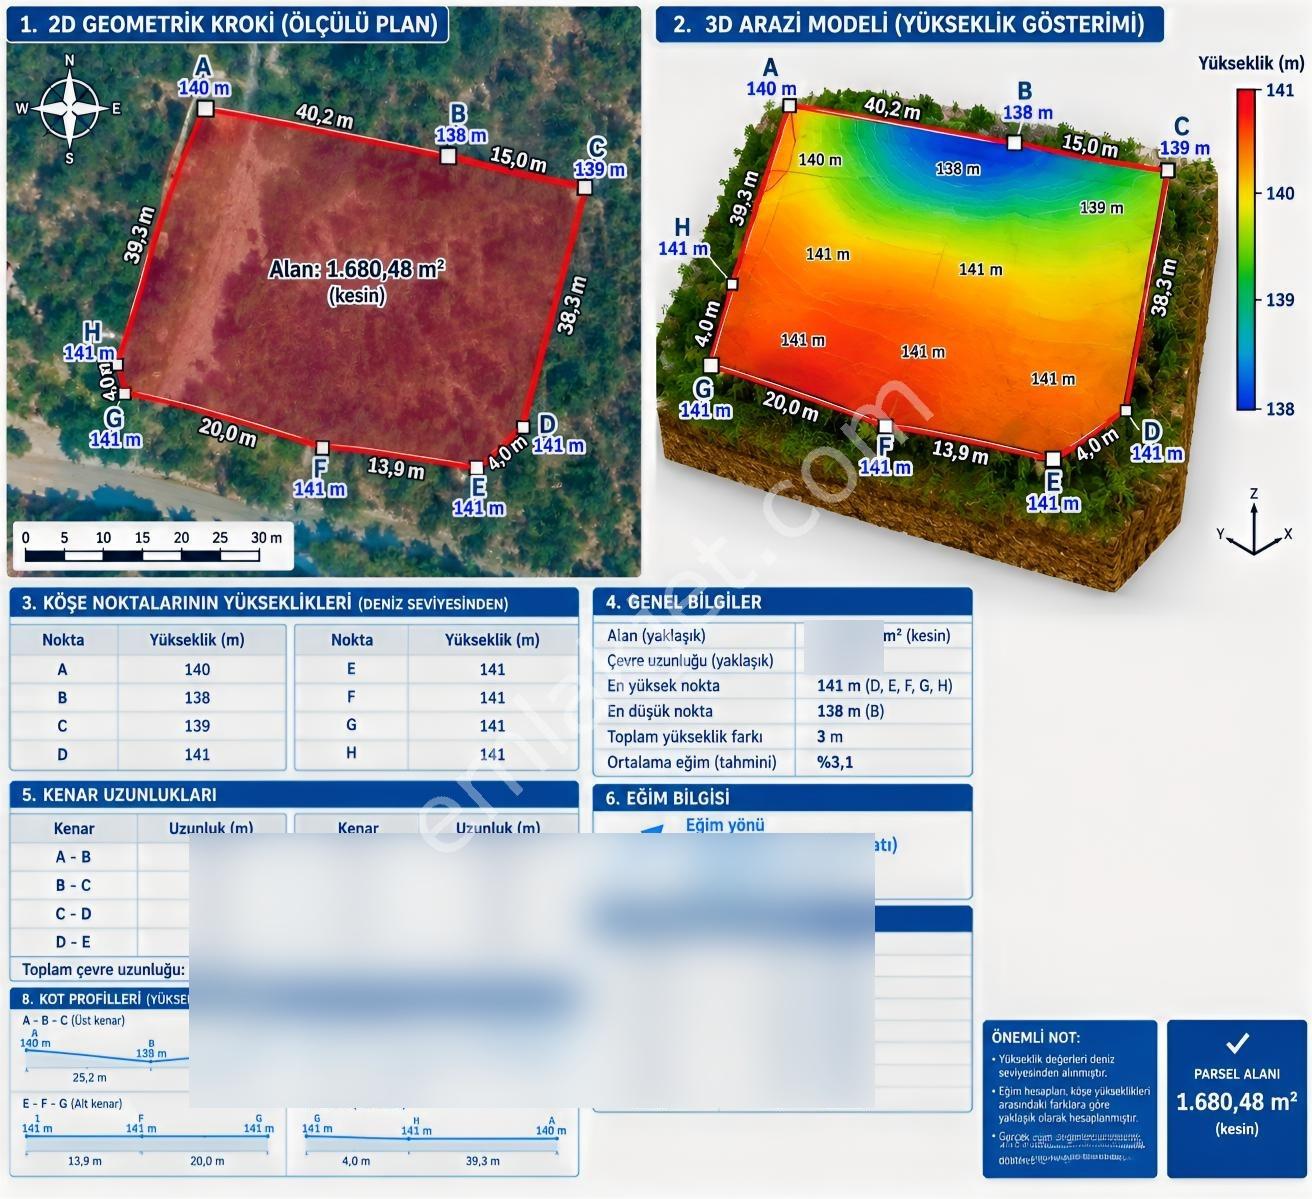This screenshot has width=1312, height=1199.
Task: Click the '%3,1' average slope value
Action: tap(835, 762)
